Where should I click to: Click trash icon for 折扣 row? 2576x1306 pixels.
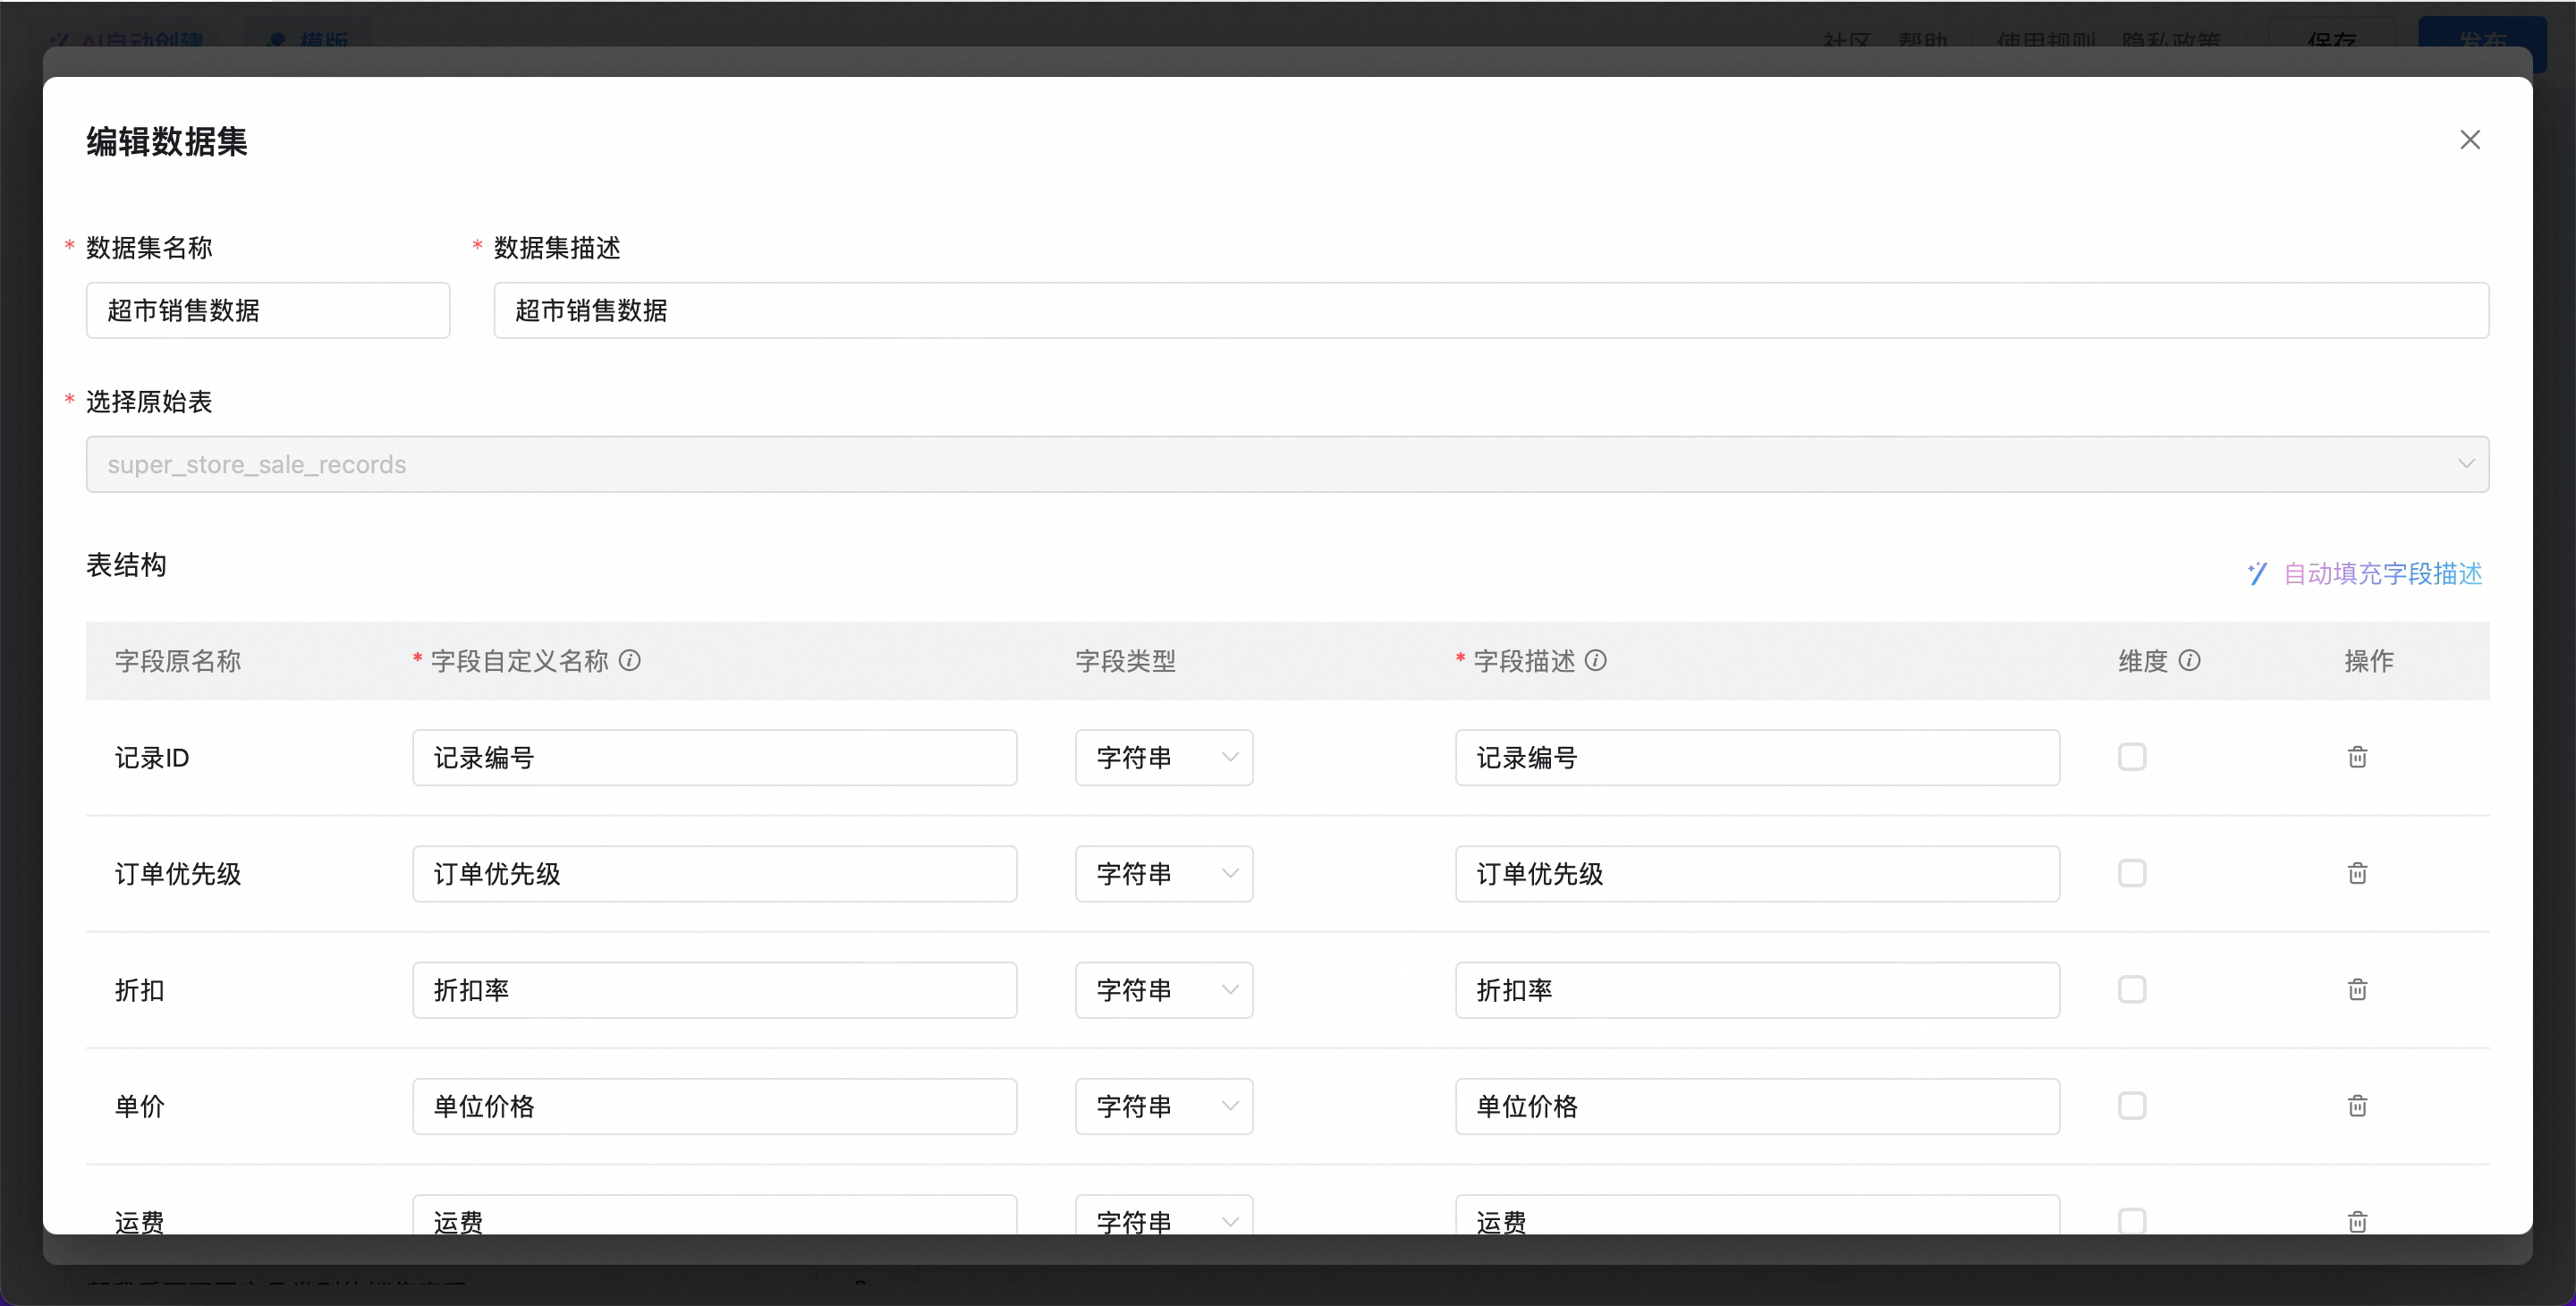[2357, 989]
